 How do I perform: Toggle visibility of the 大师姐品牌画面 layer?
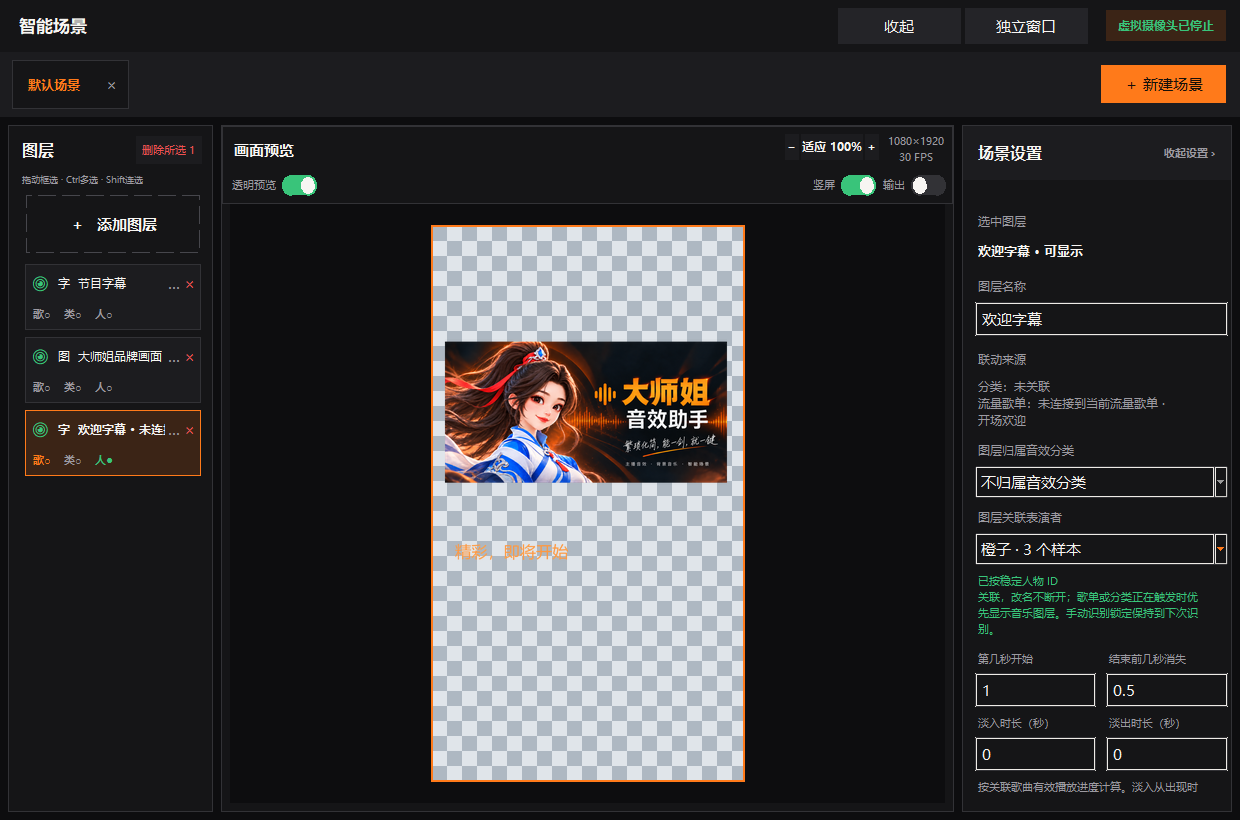coord(40,357)
